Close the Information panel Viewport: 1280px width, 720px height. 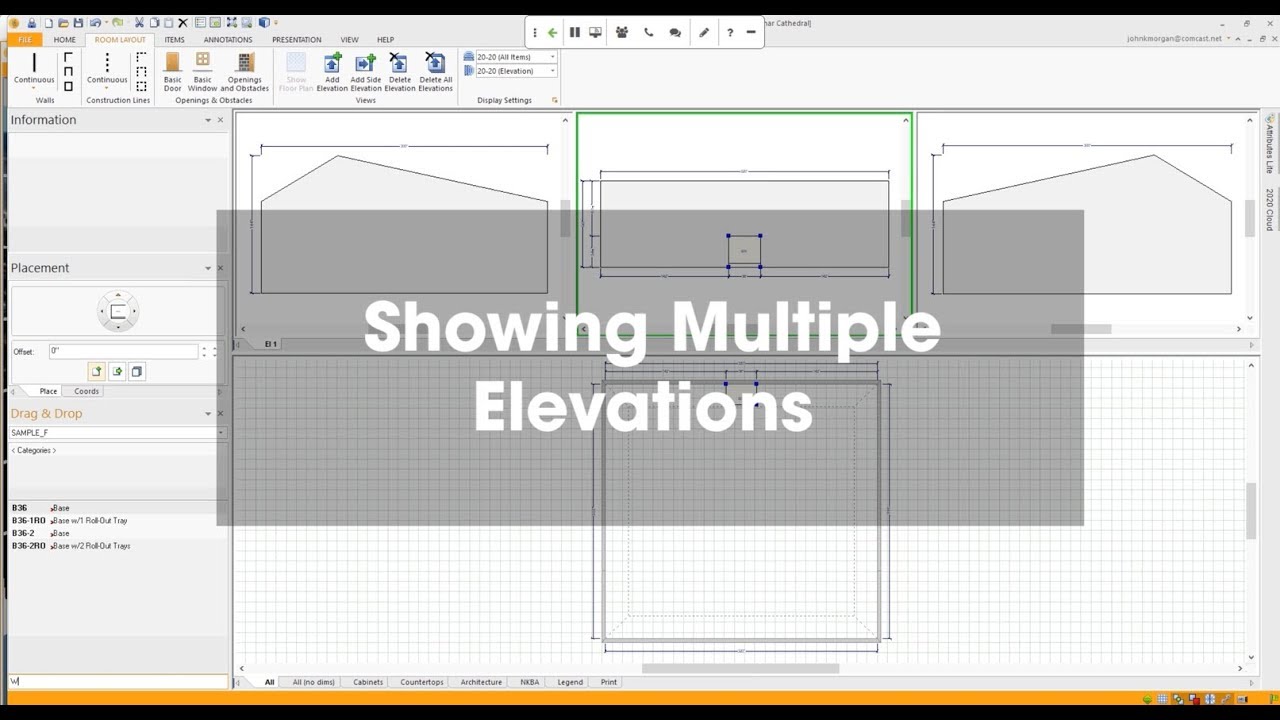pos(221,120)
